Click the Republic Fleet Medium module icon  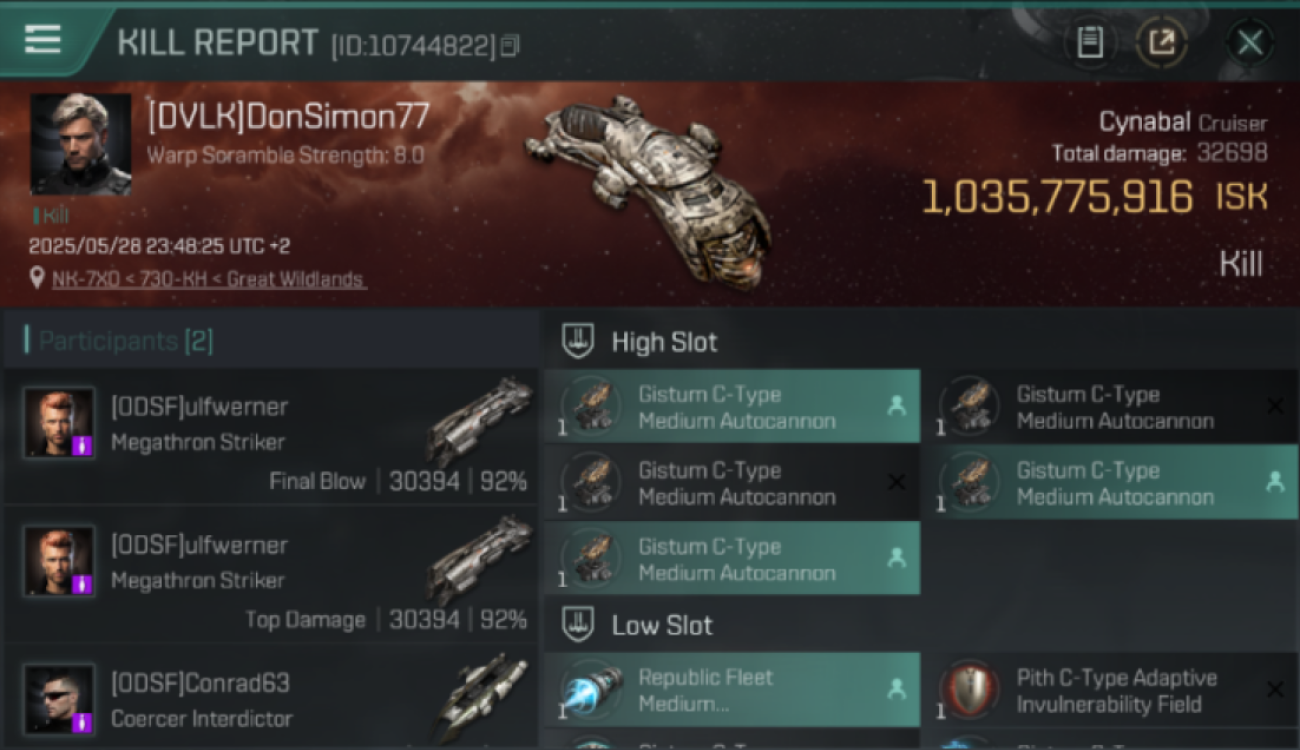point(591,690)
